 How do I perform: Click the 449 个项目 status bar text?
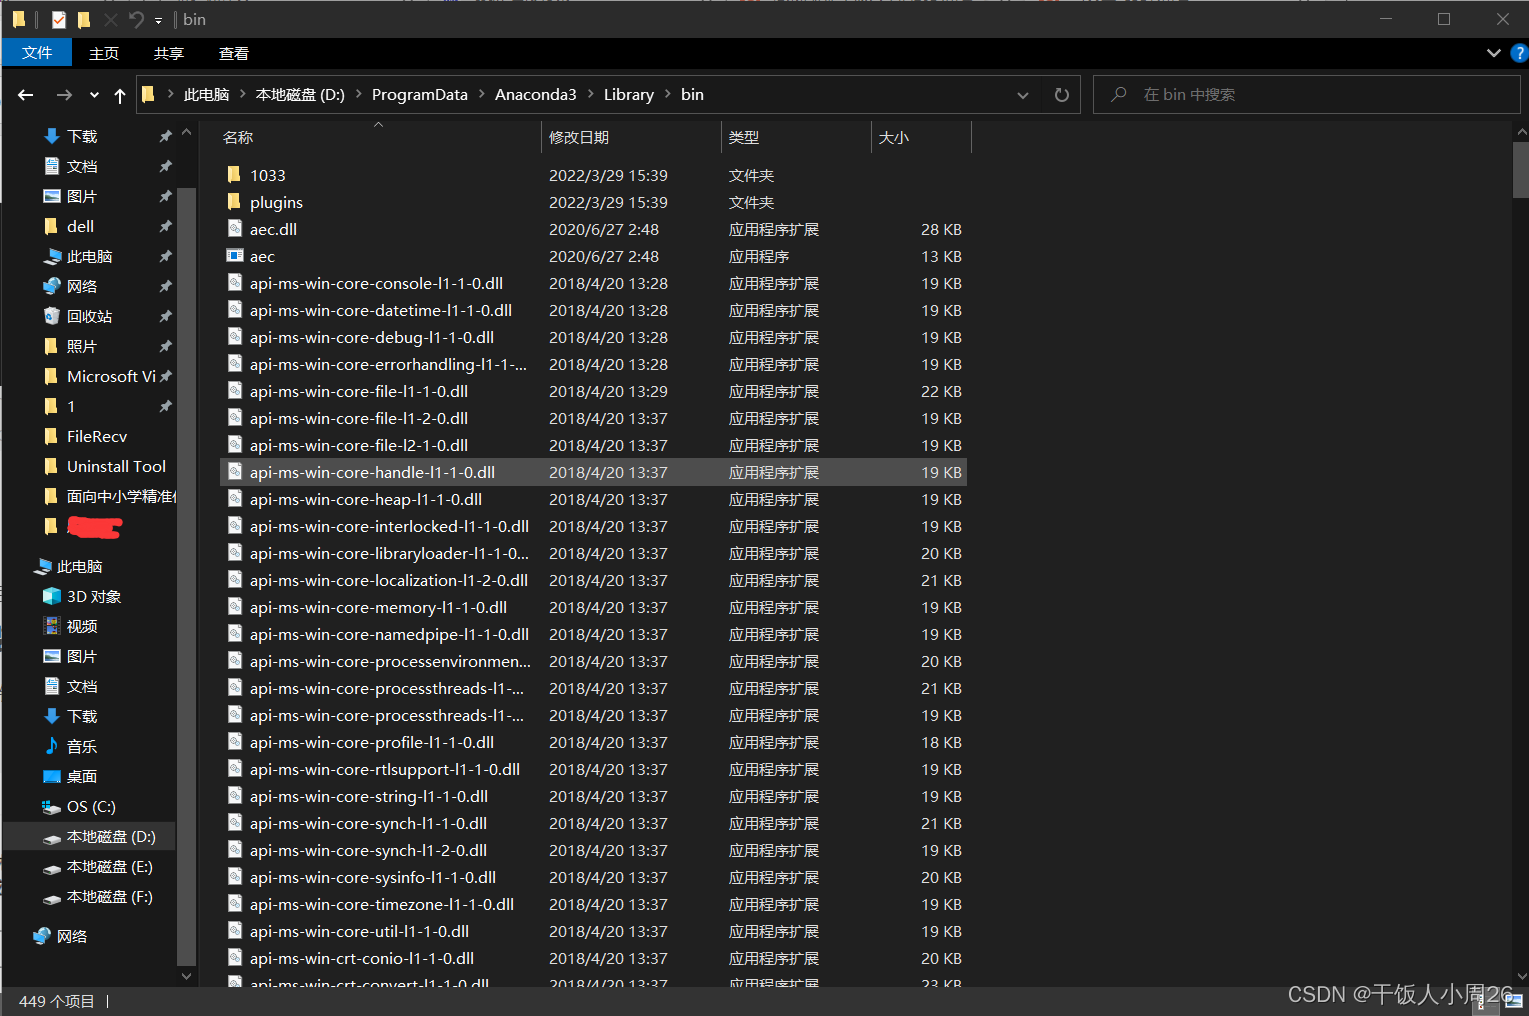pos(57,1001)
